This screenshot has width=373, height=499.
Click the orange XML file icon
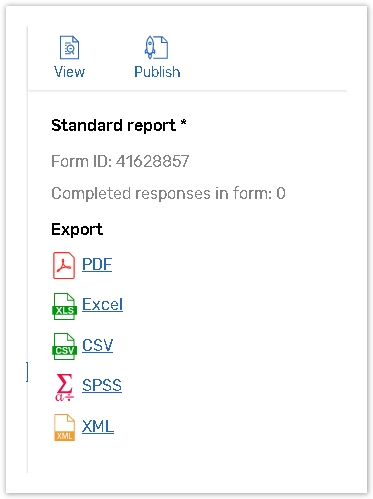(64, 428)
